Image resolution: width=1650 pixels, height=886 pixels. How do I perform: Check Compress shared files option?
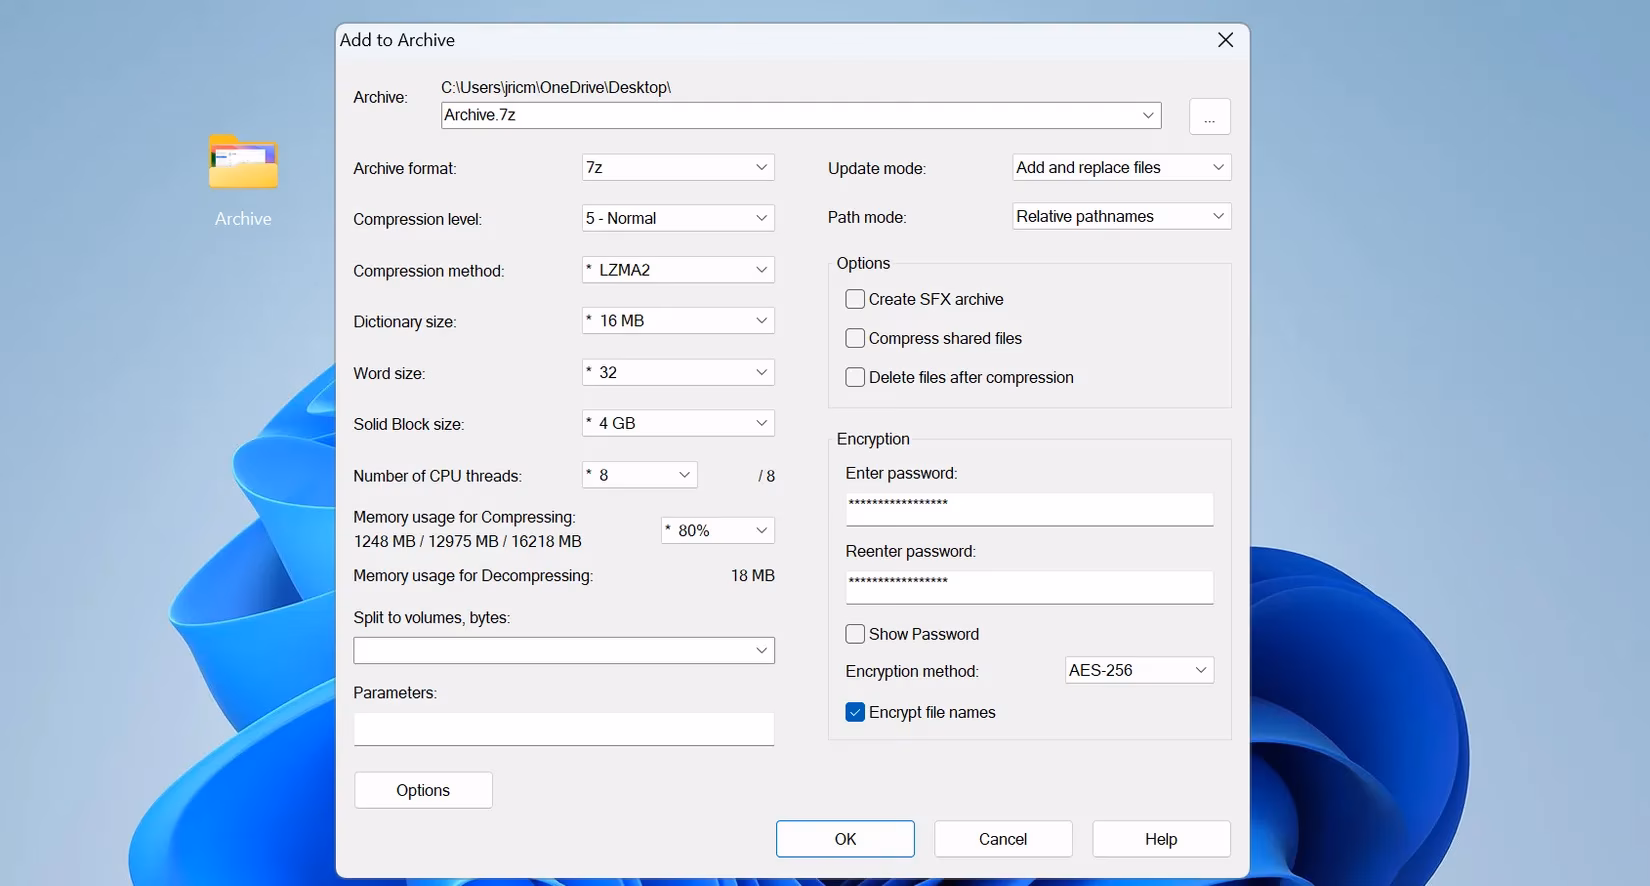(x=855, y=338)
